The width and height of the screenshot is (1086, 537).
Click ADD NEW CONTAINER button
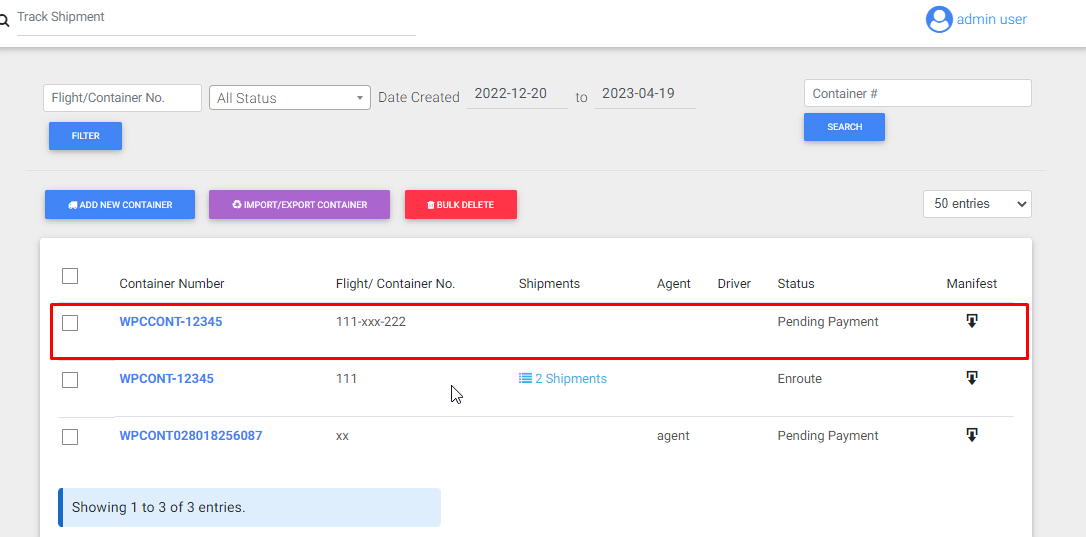pyautogui.click(x=120, y=204)
